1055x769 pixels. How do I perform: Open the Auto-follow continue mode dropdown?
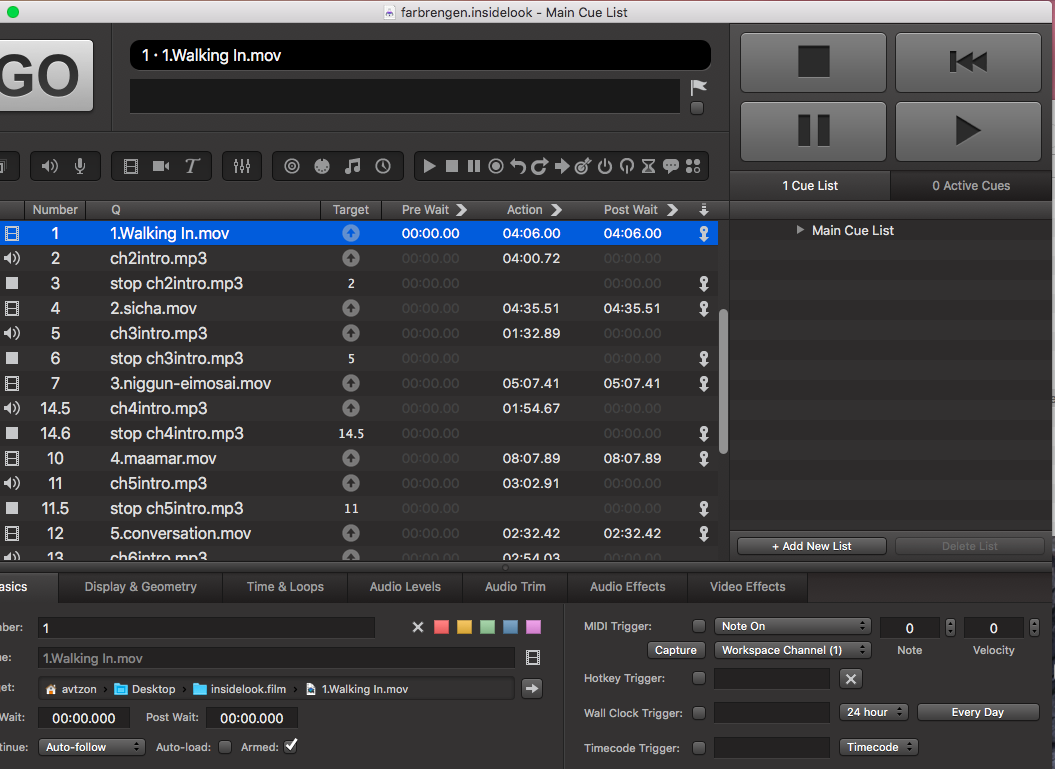[x=92, y=747]
